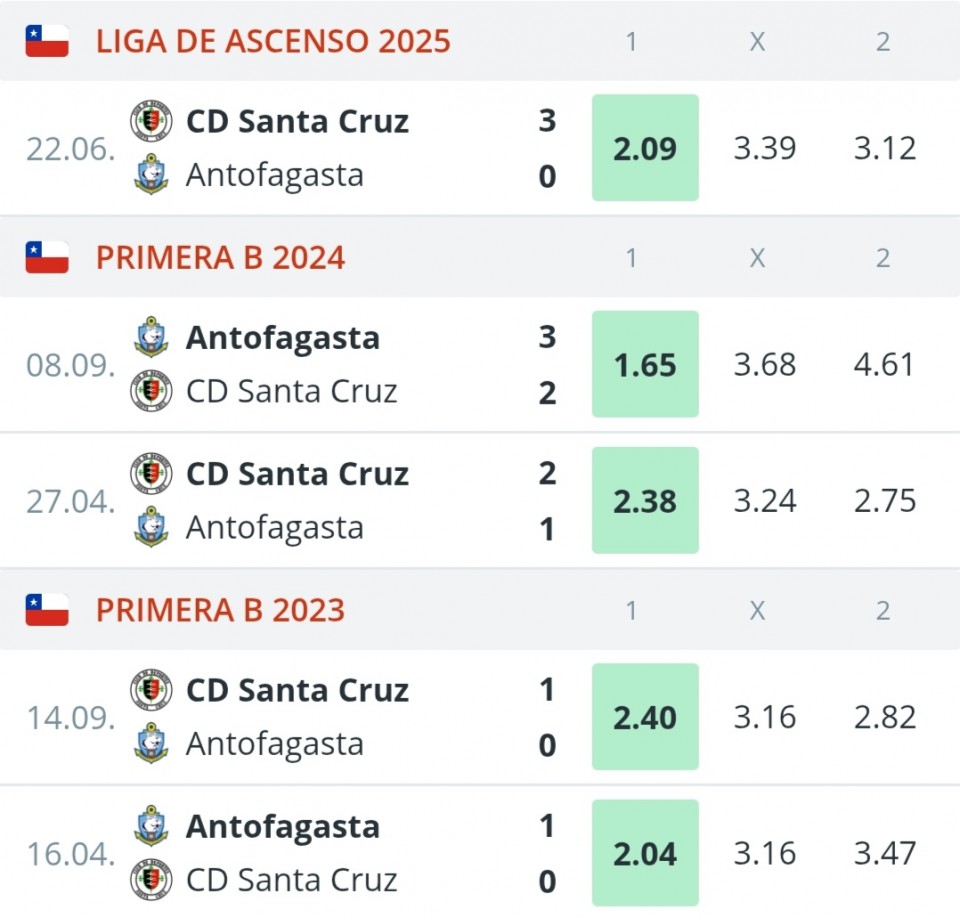
Task: Click Chile flag beside Primera B 2024
Action: pos(47,258)
